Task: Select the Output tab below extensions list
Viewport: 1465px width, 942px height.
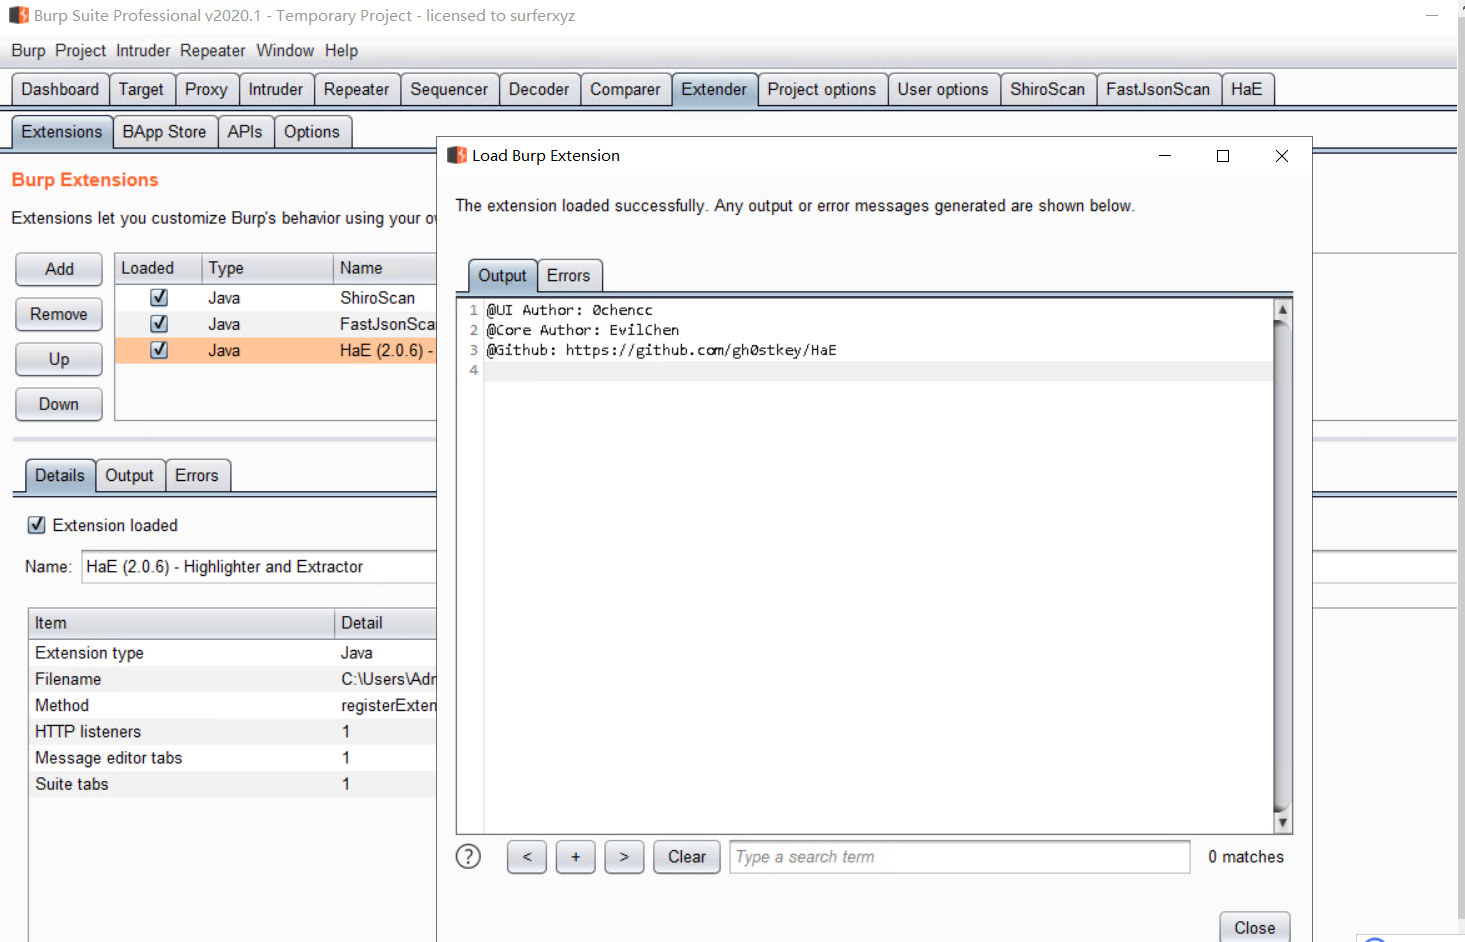Action: [130, 476]
